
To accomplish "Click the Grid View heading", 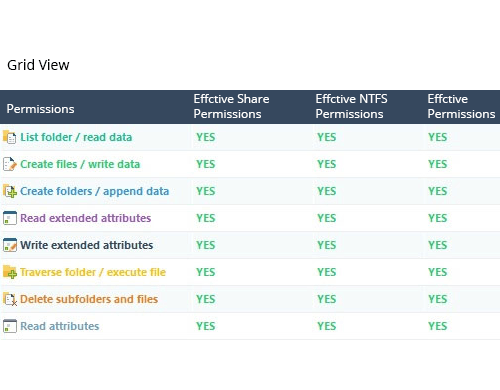I will tap(38, 65).
